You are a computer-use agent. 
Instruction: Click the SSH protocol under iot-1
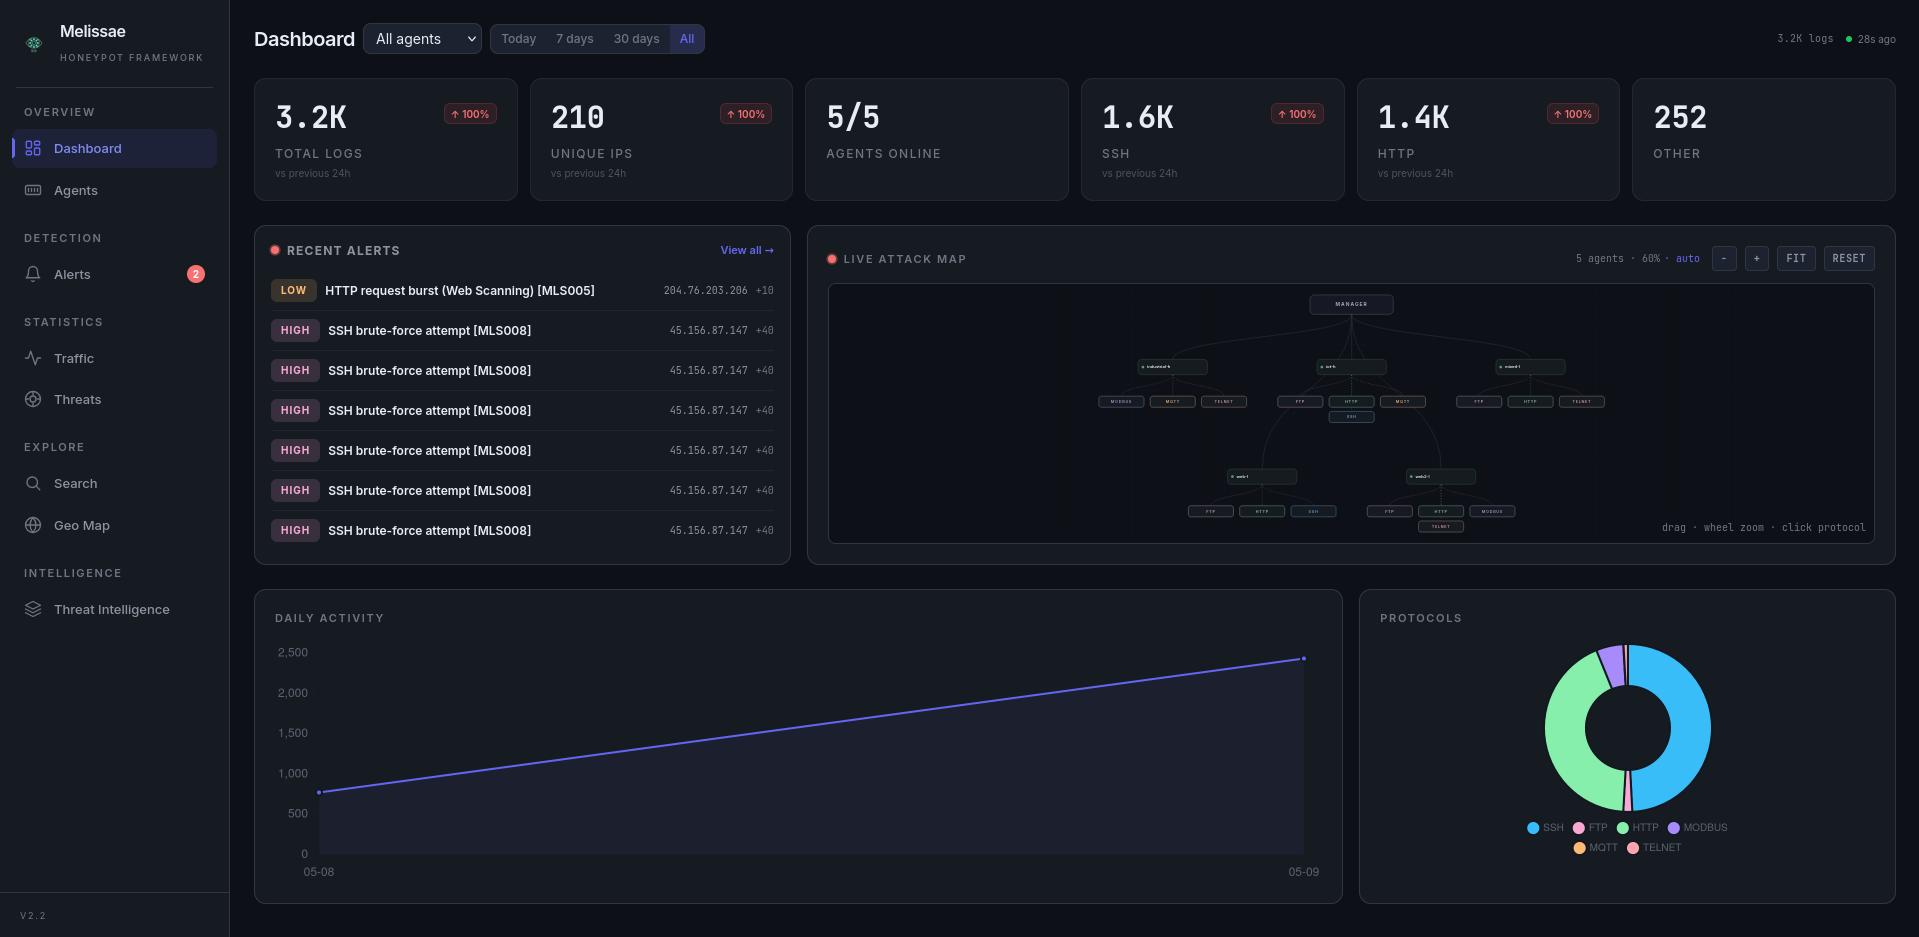pos(1351,417)
